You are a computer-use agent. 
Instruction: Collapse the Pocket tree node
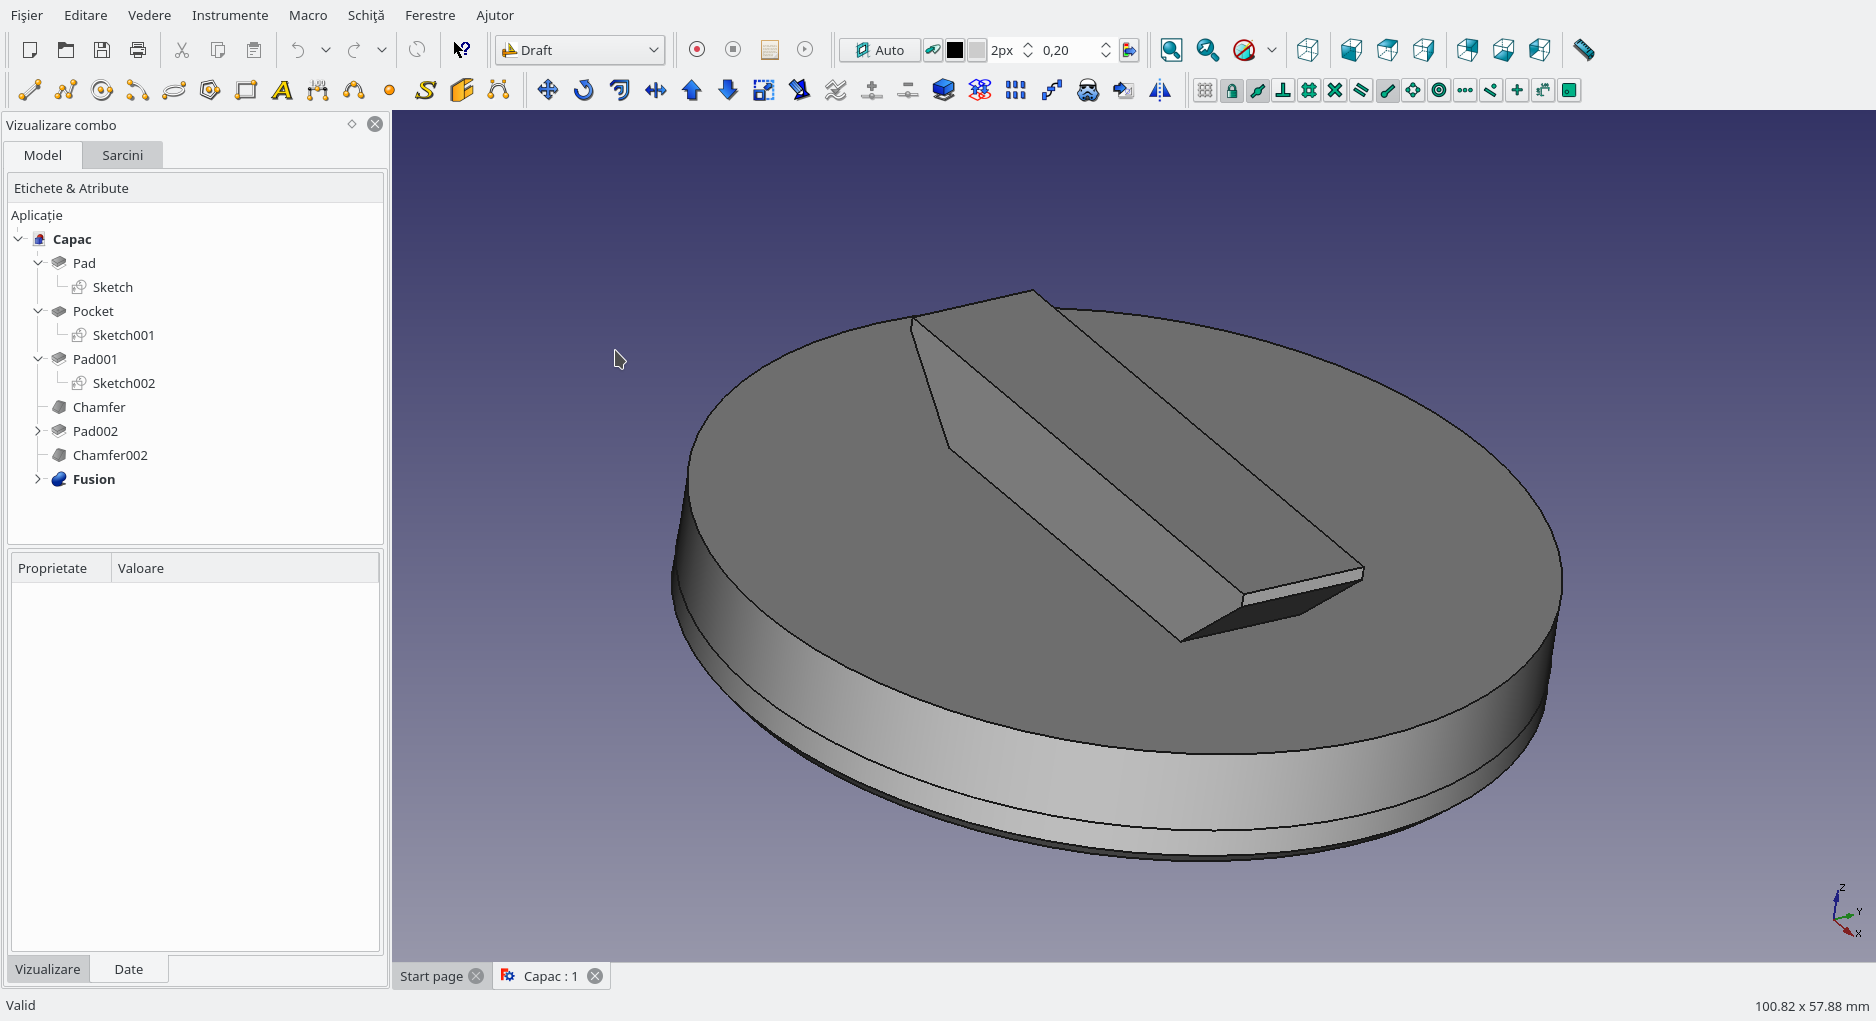point(38,311)
